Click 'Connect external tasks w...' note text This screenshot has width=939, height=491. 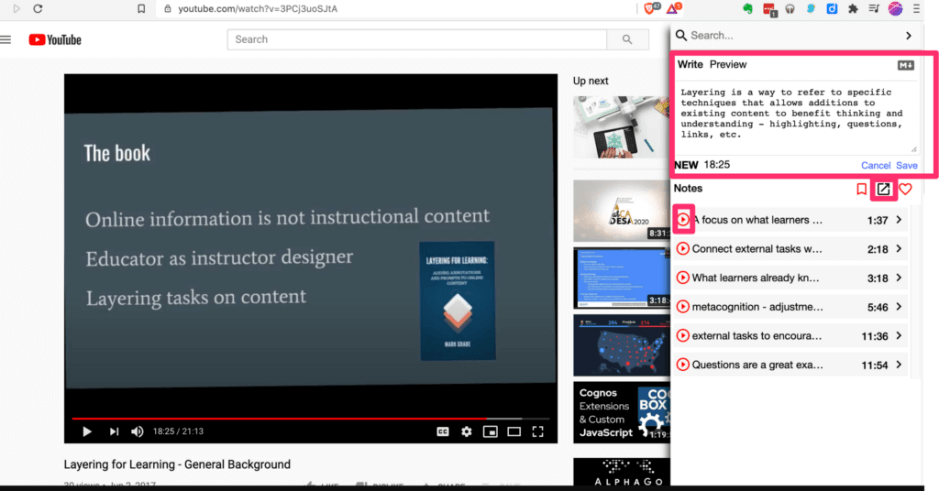tap(757, 248)
